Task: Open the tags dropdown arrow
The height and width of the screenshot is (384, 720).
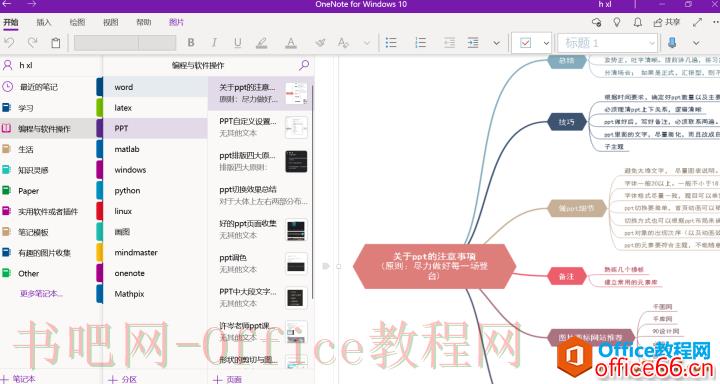Action: 546,43
